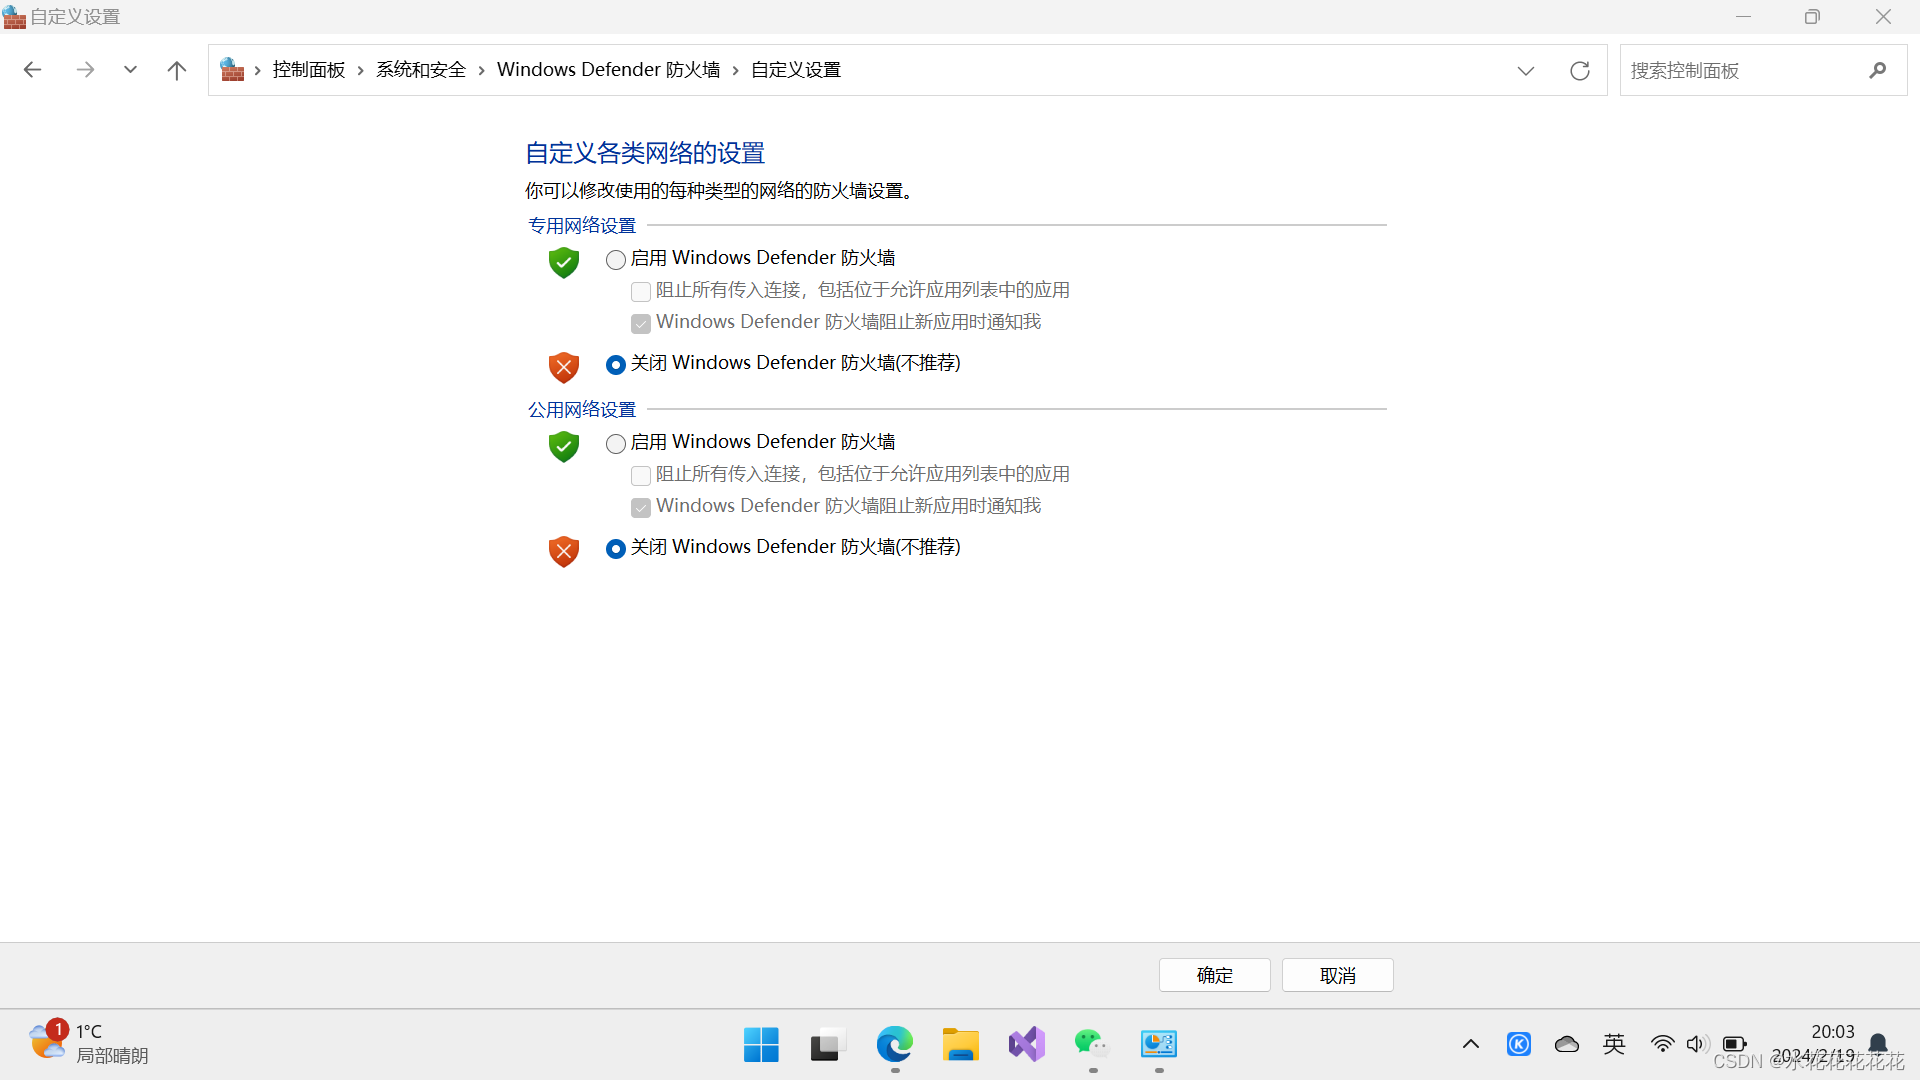Open clock and calendar at 20:03

pyautogui.click(x=1814, y=1043)
